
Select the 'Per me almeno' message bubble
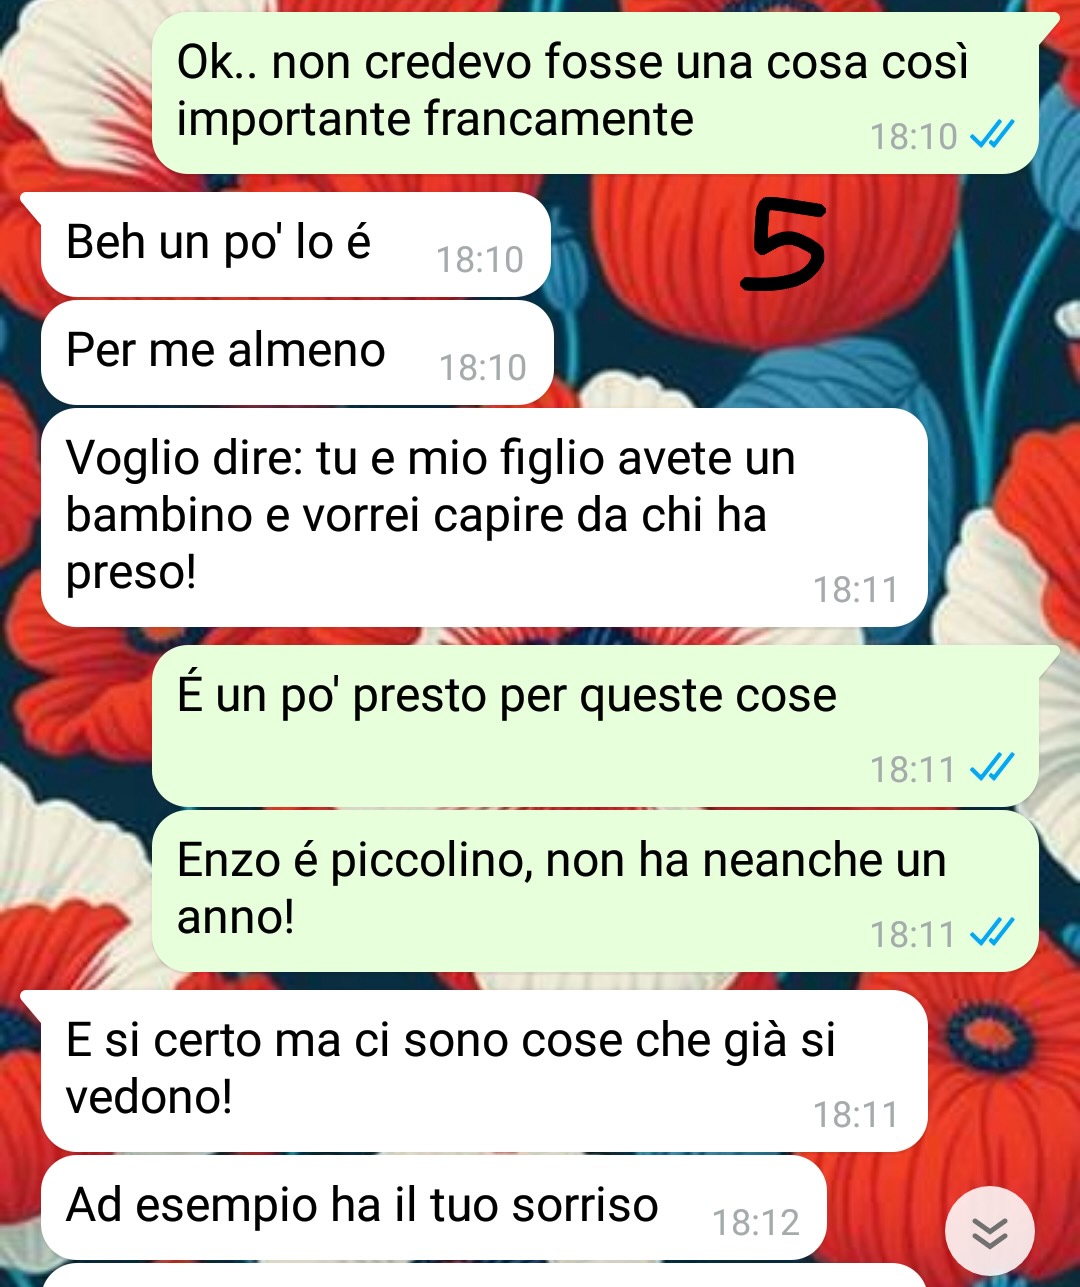(x=297, y=352)
